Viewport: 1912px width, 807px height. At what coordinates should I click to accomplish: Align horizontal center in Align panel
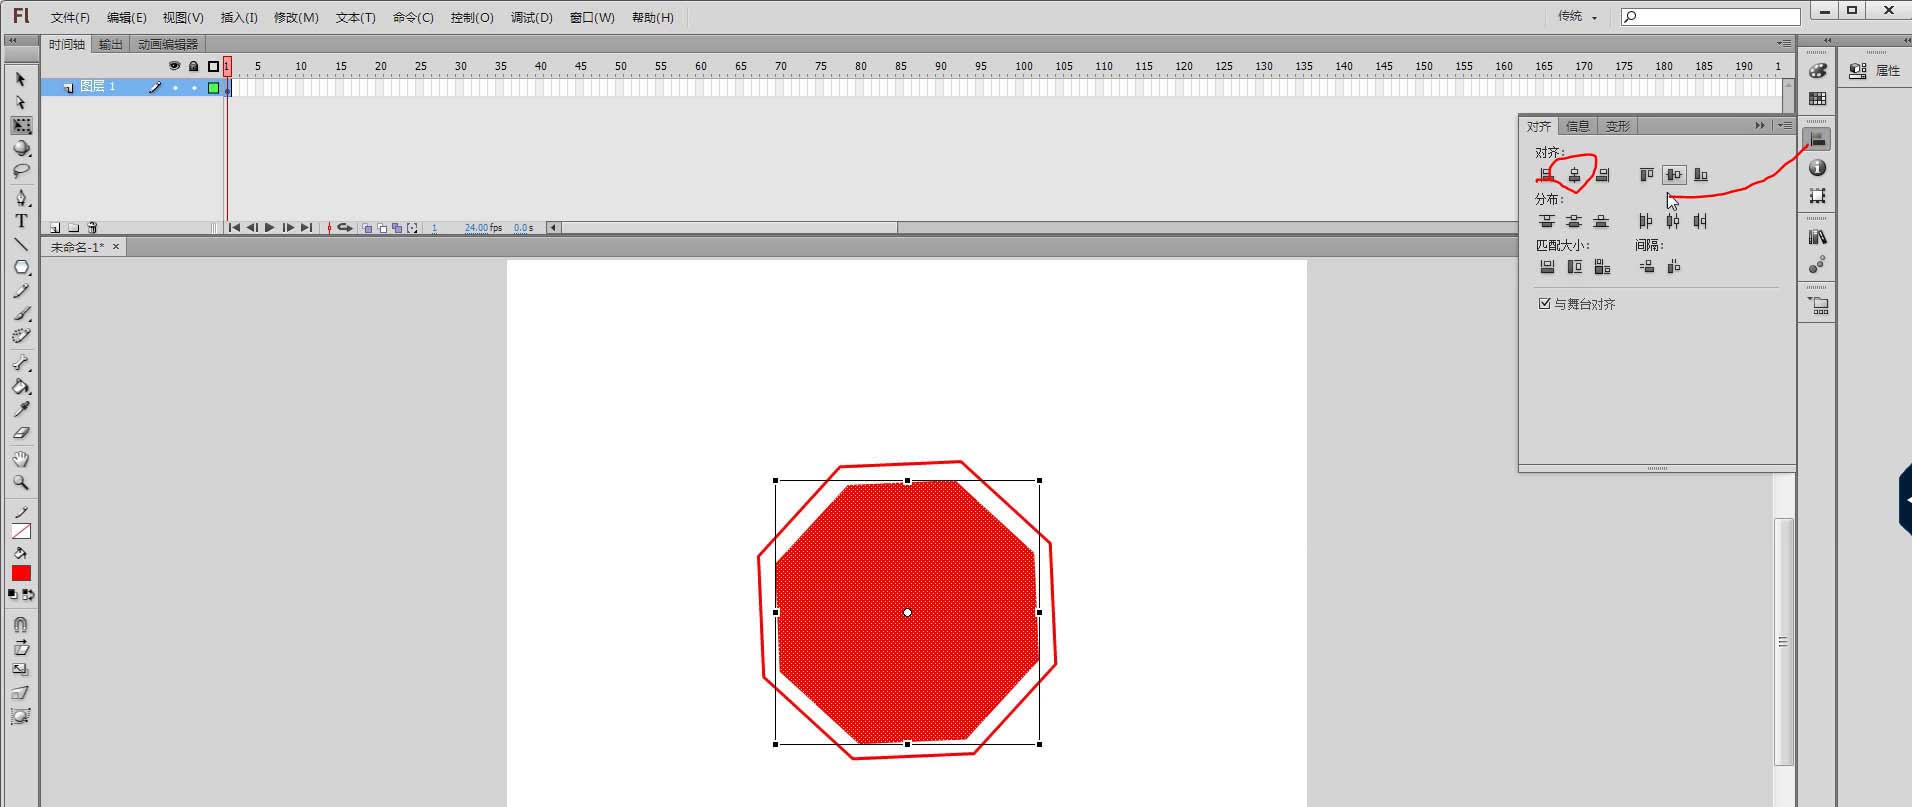pyautogui.click(x=1574, y=175)
